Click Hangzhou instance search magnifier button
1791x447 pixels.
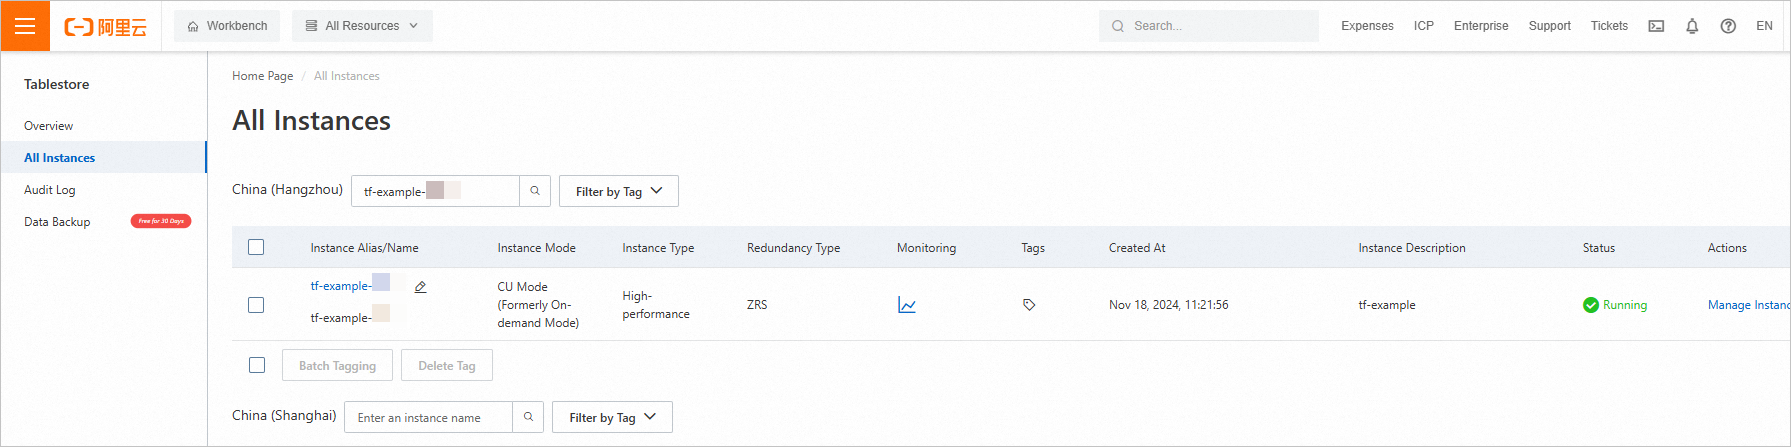pyautogui.click(x=535, y=191)
